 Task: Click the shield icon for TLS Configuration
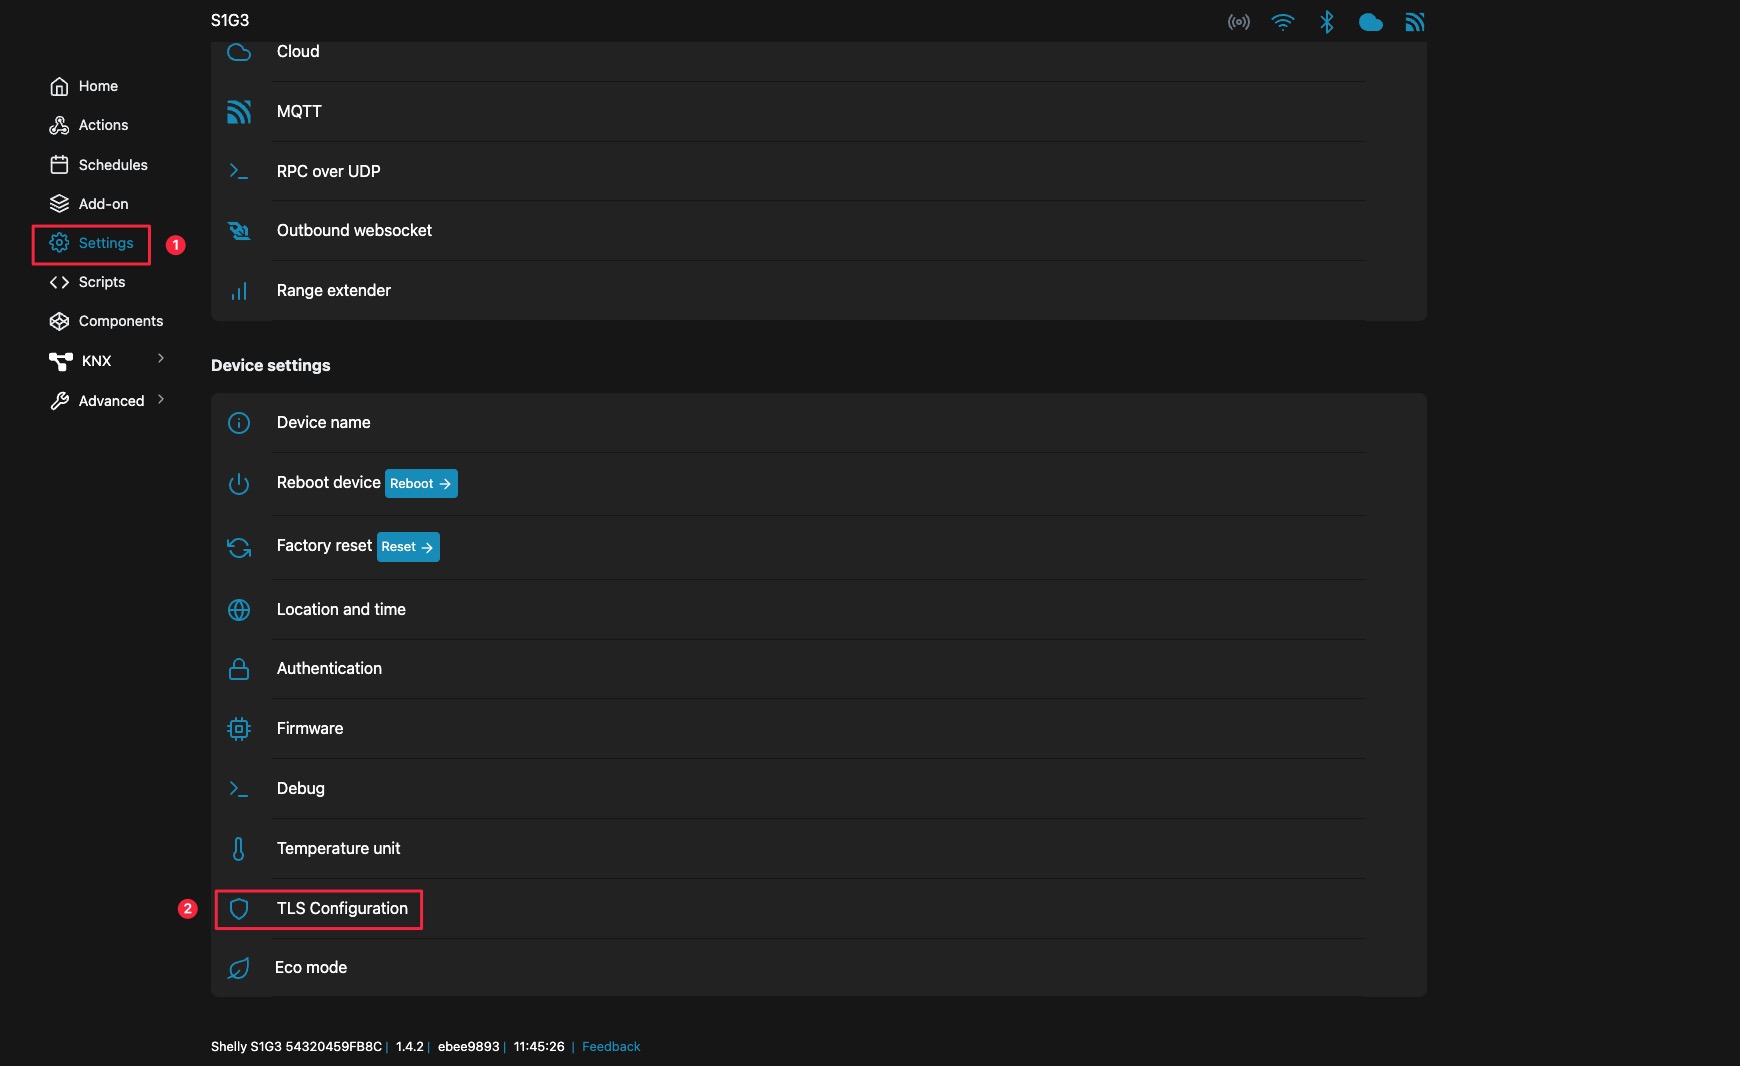point(239,909)
